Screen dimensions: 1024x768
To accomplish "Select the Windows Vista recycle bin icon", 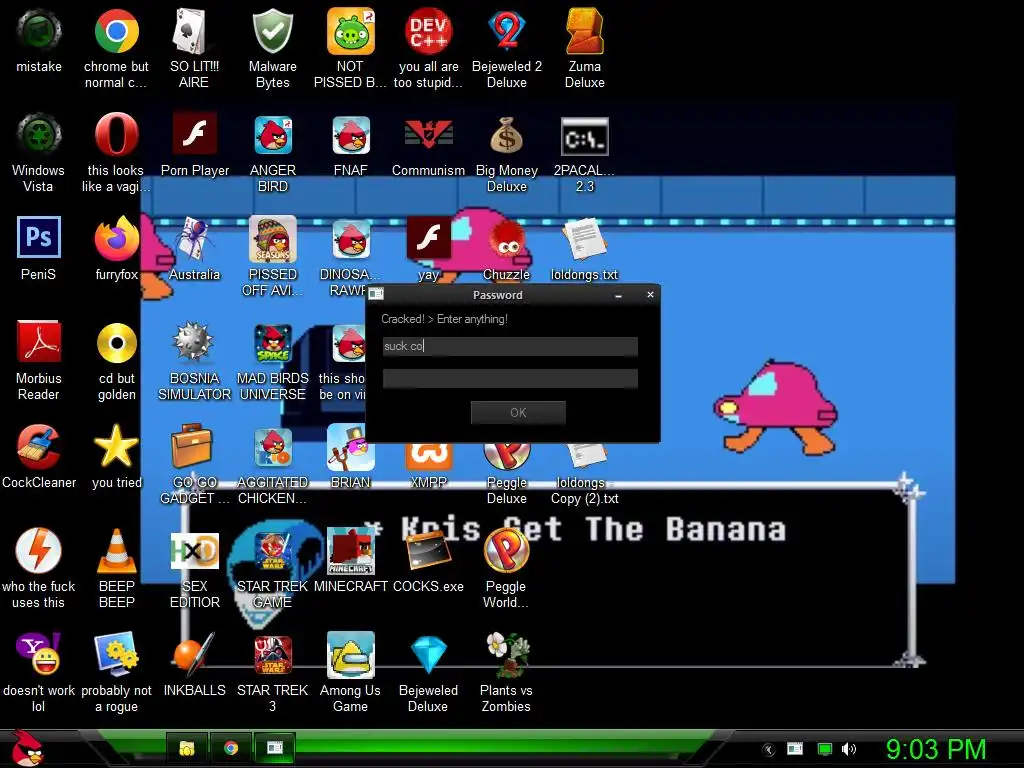I will pos(39,135).
